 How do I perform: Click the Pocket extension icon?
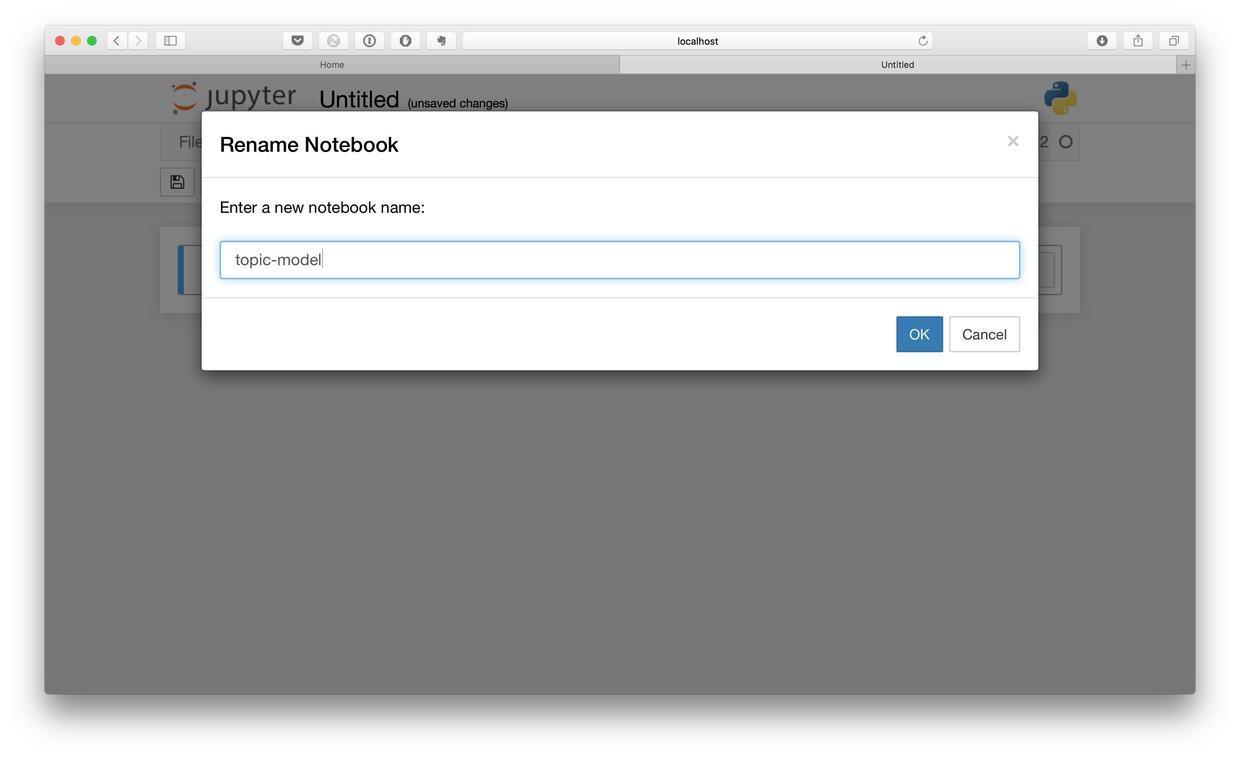pyautogui.click(x=297, y=41)
